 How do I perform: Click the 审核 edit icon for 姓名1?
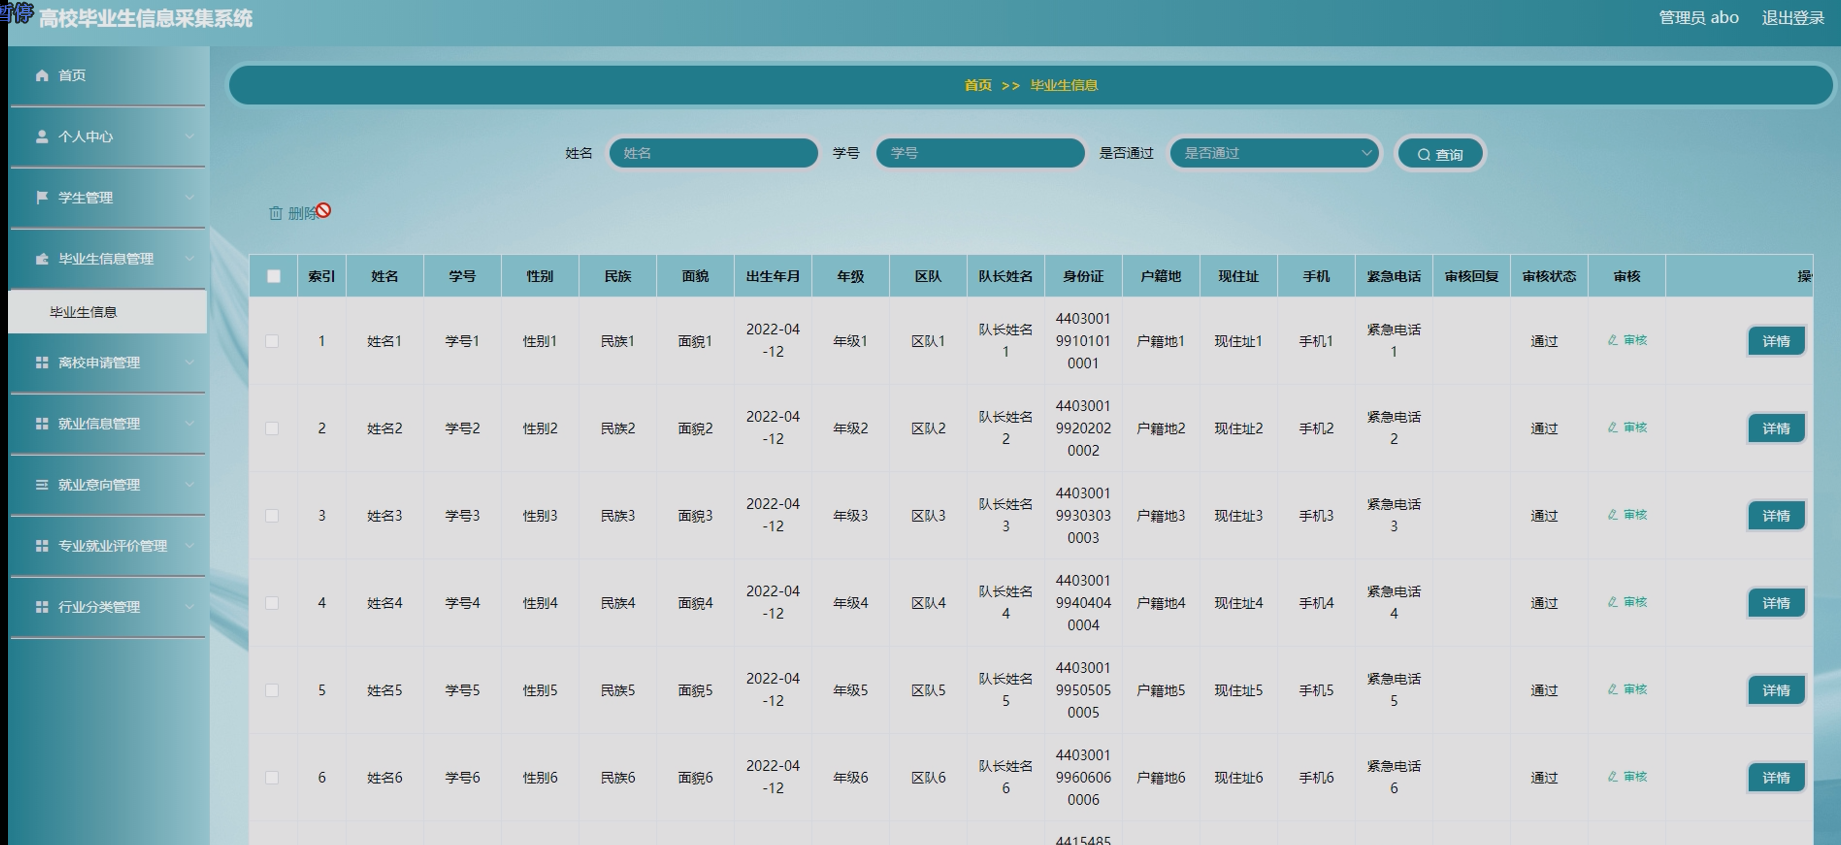click(1612, 340)
